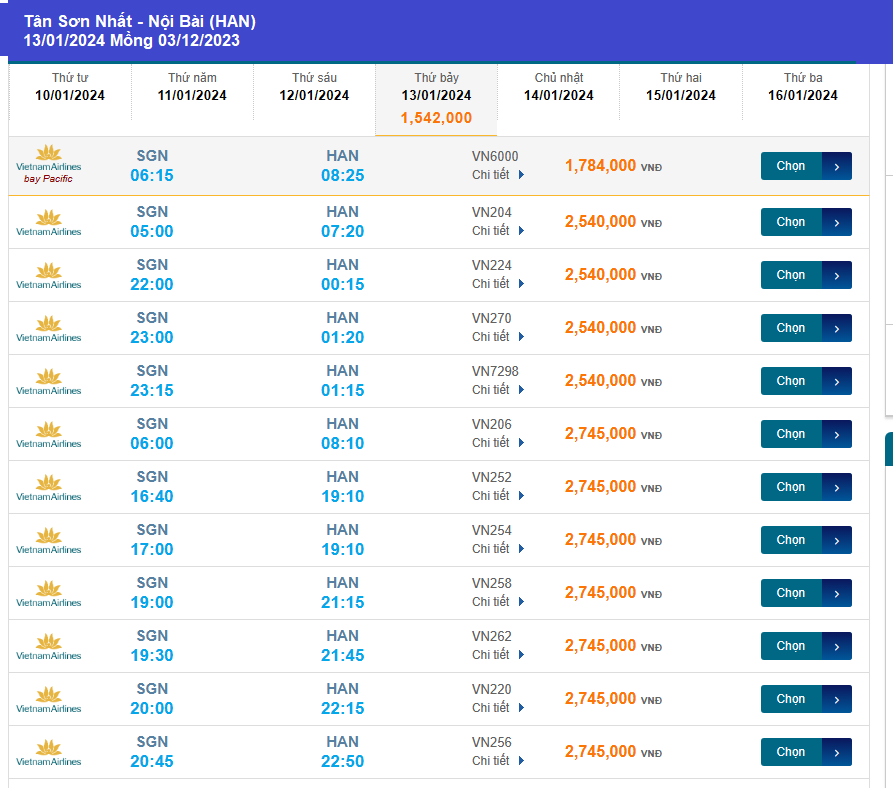Click Vietnam Airlines logo for VN252
The width and height of the screenshot is (893, 788).
pos(48,487)
